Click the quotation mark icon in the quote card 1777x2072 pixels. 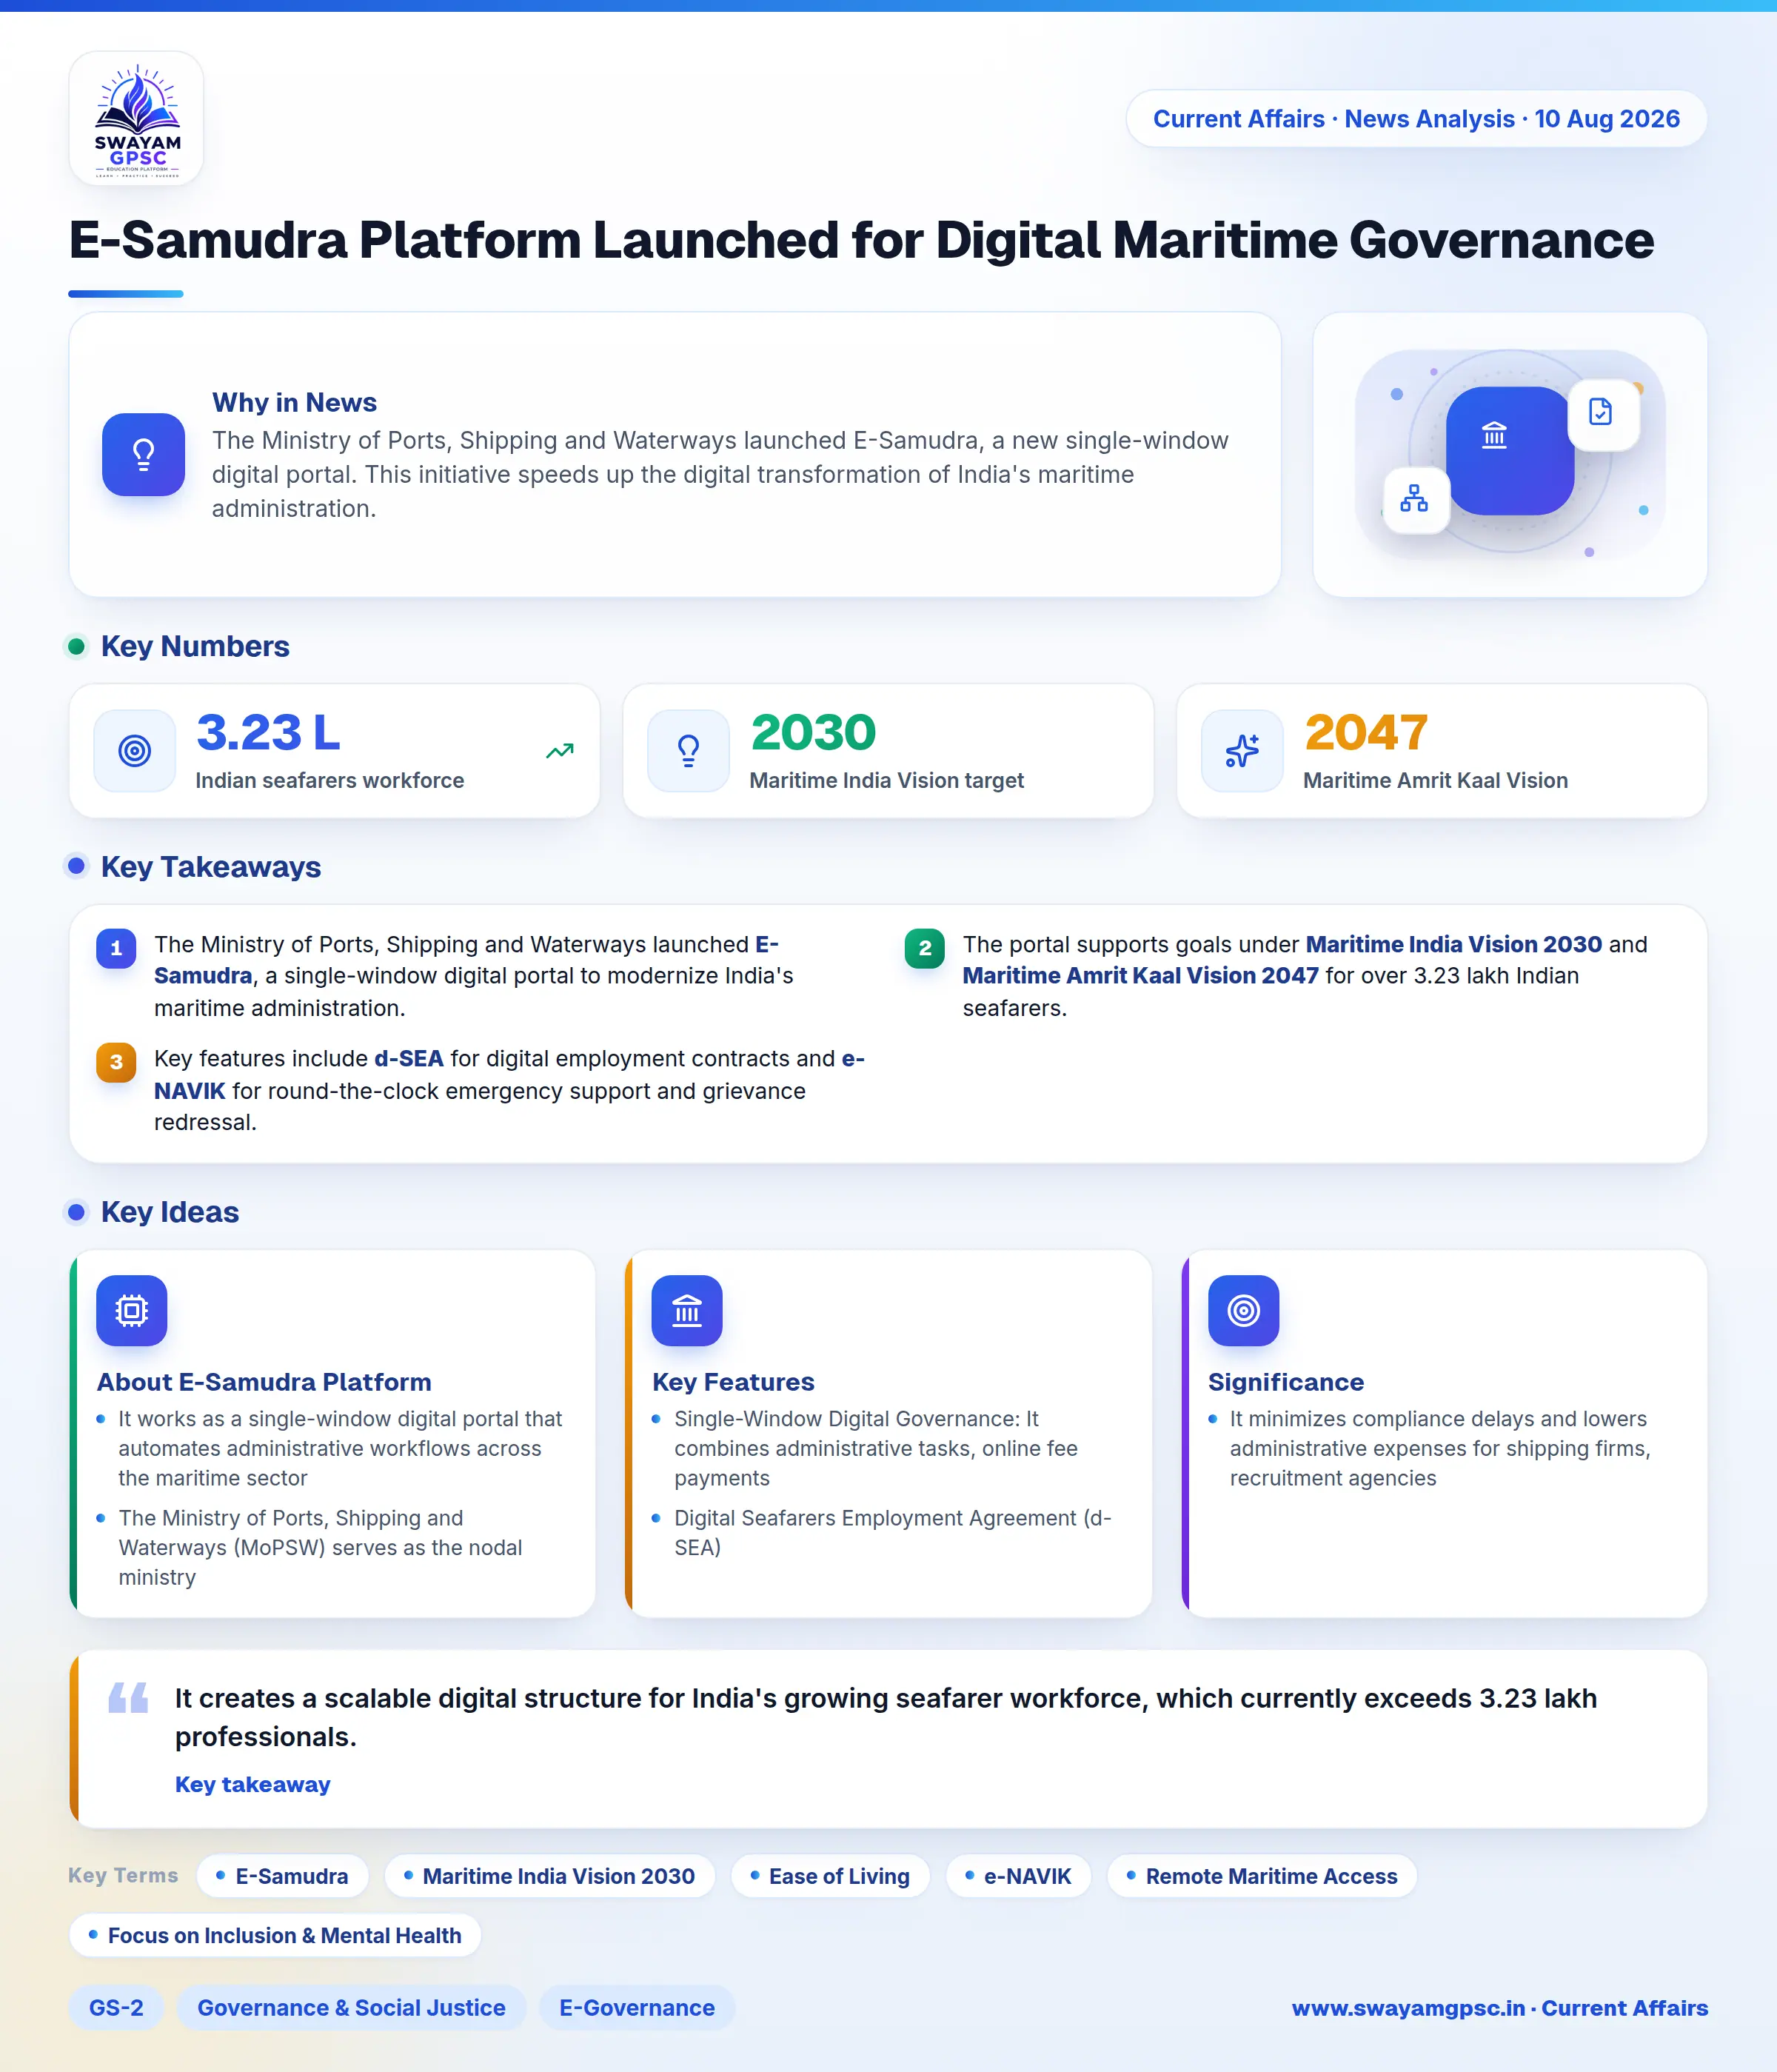(x=128, y=1697)
